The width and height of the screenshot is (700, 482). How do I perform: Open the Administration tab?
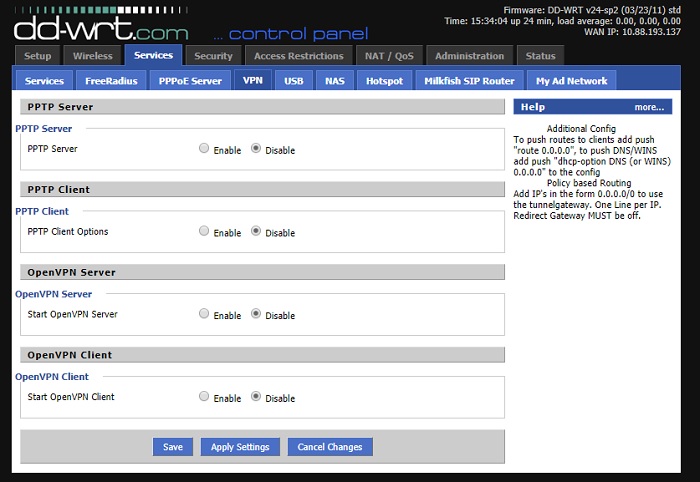click(x=470, y=56)
